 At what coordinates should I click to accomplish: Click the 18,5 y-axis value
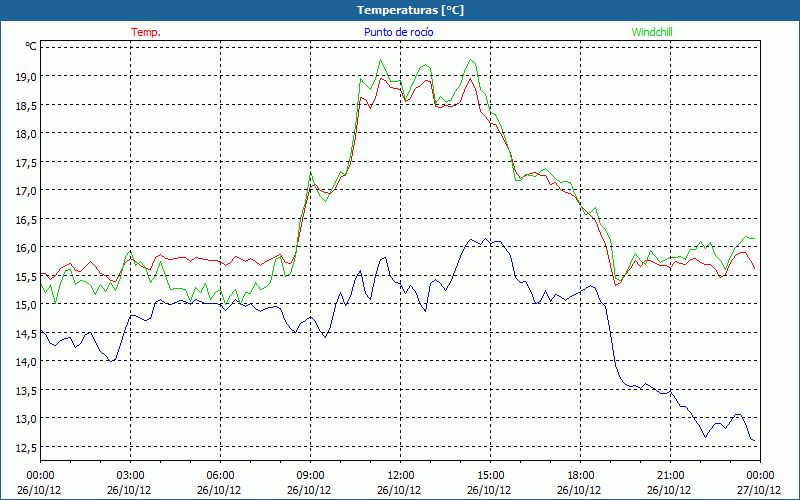(28, 106)
